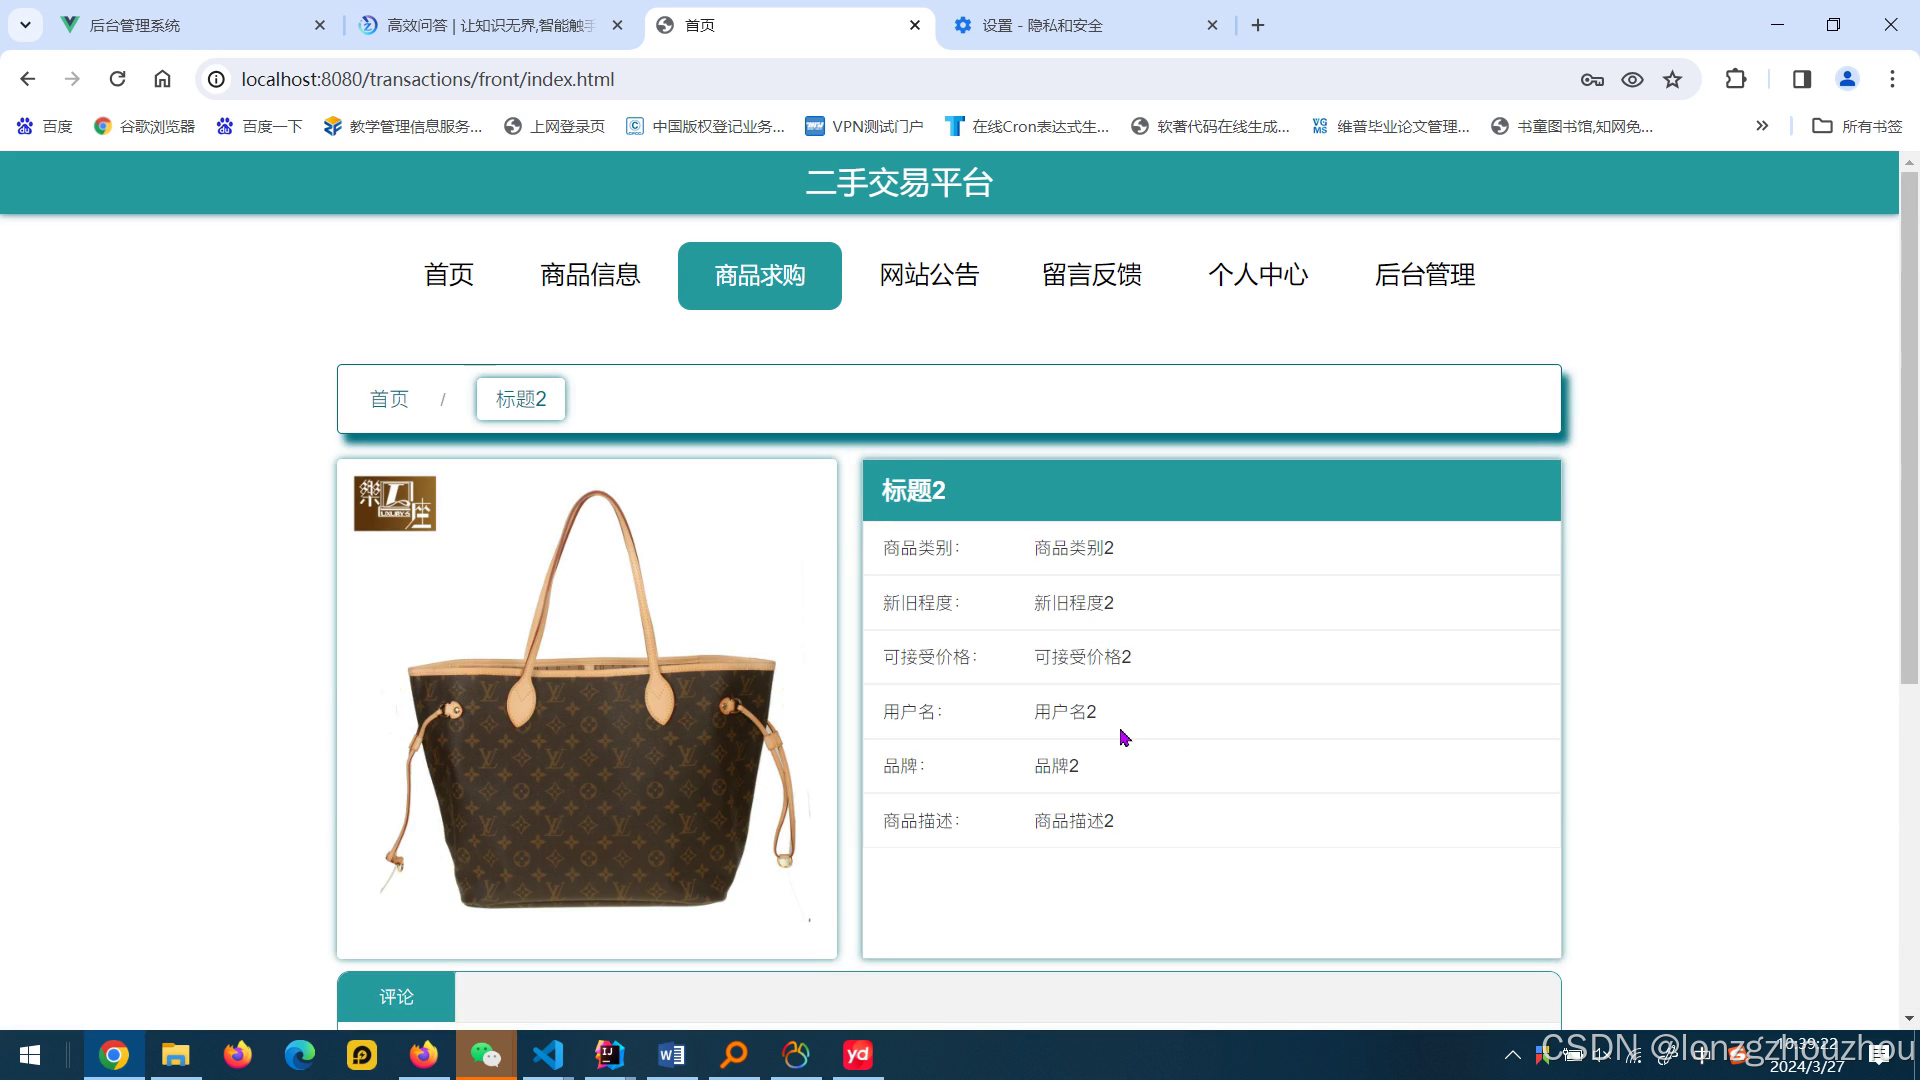Go to 个人中心 page
The image size is (1920, 1080).
point(1258,275)
